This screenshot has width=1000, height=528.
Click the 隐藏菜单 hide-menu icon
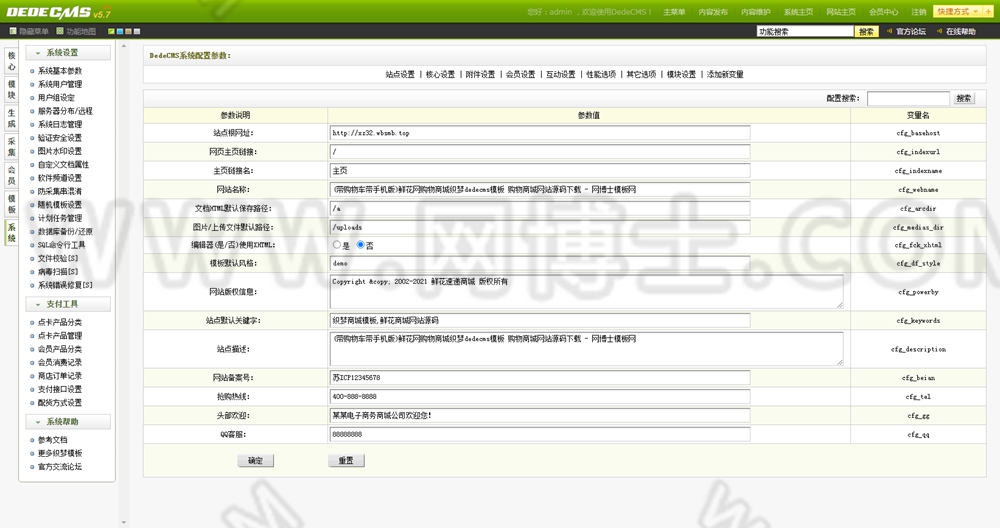coord(13,31)
